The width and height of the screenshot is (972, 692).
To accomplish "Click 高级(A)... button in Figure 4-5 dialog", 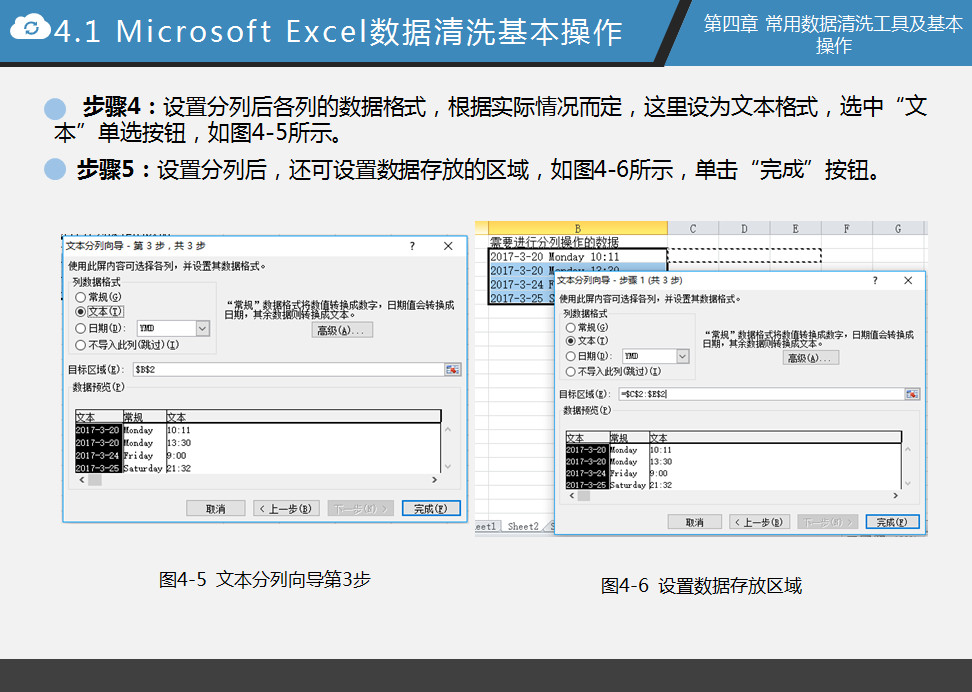I will (x=342, y=330).
